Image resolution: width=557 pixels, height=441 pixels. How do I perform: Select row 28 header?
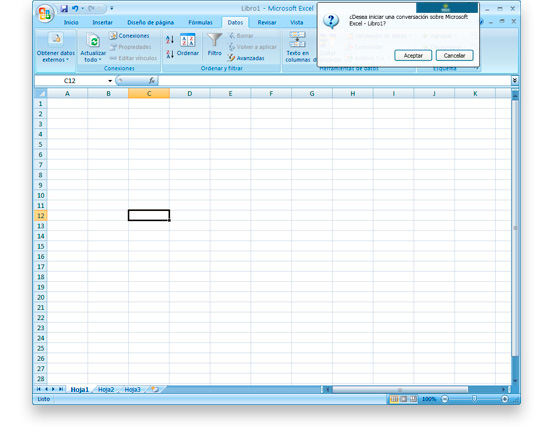[40, 379]
